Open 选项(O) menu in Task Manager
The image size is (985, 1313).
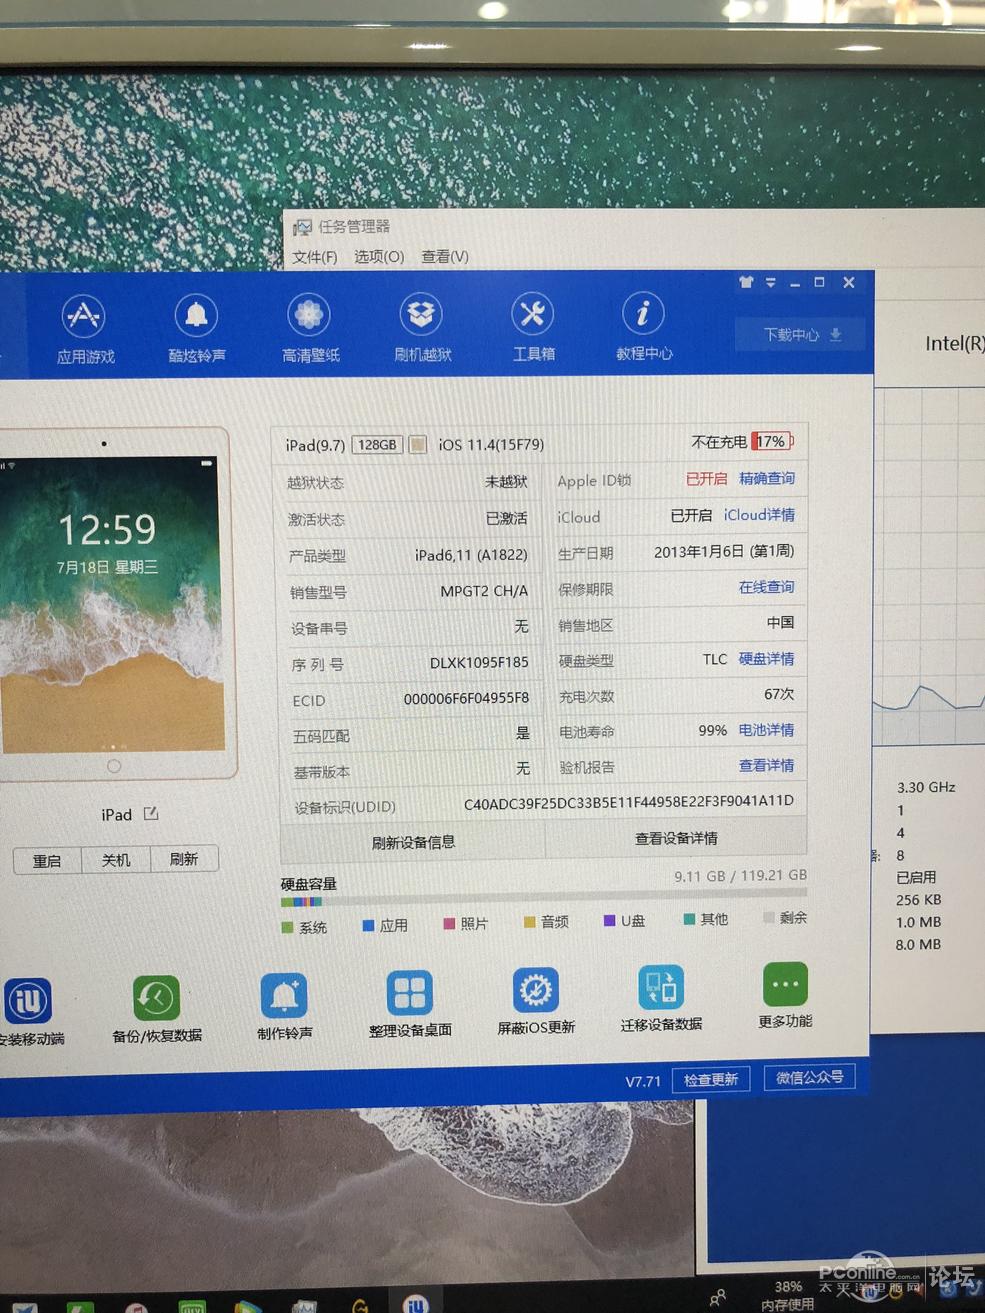point(379,256)
